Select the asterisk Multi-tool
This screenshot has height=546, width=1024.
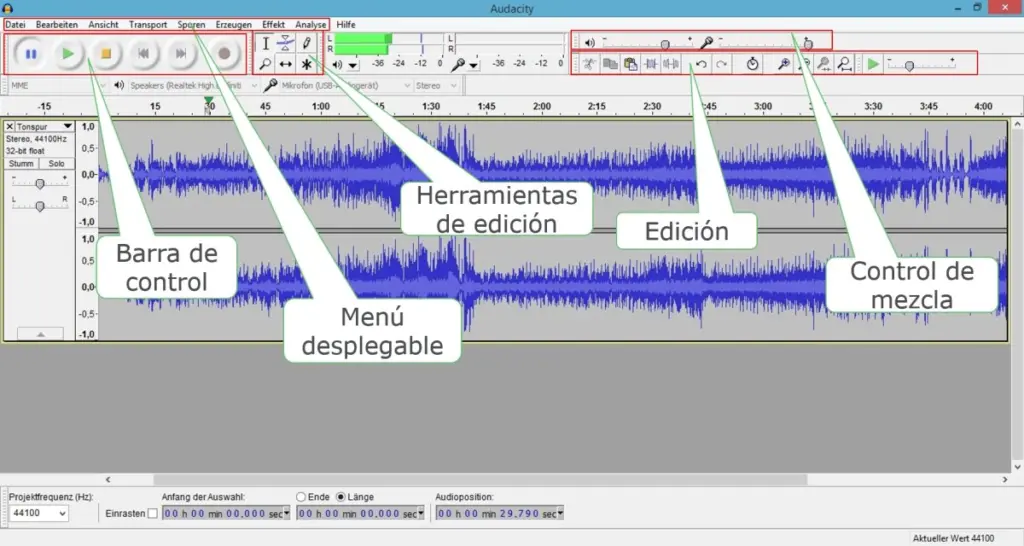click(306, 64)
